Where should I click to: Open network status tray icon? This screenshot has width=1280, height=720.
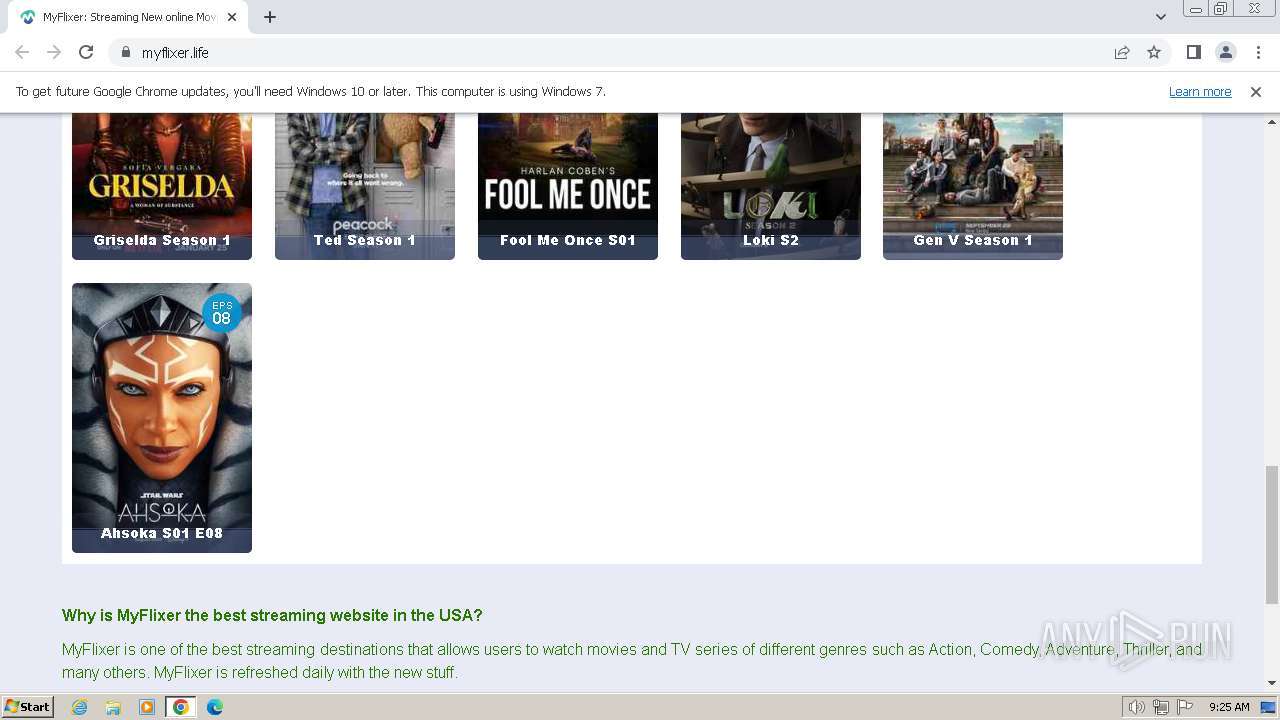tap(1161, 707)
